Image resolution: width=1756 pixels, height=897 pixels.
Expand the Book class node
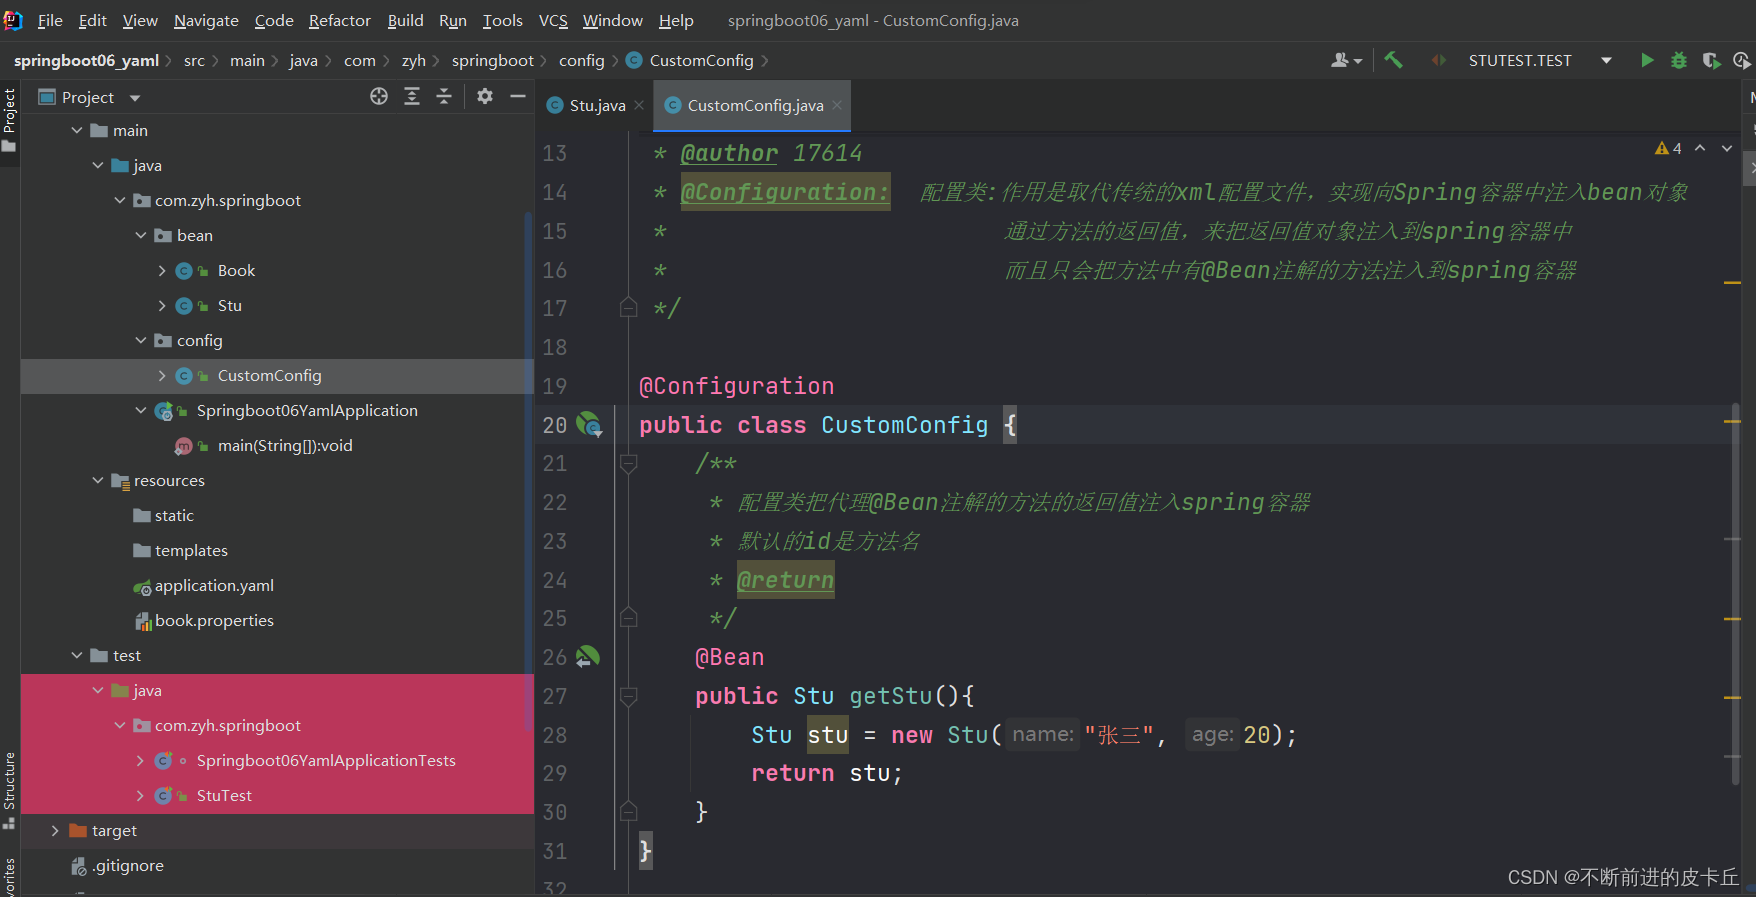162,270
